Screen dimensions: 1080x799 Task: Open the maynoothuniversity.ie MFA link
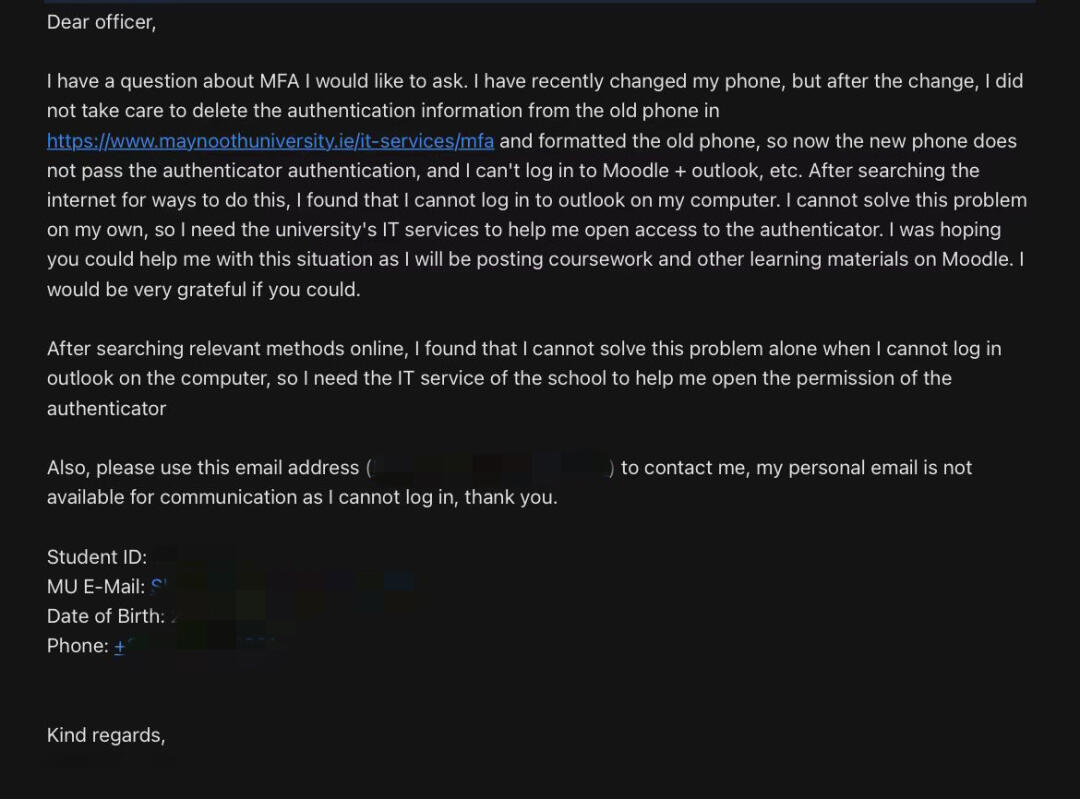point(270,141)
